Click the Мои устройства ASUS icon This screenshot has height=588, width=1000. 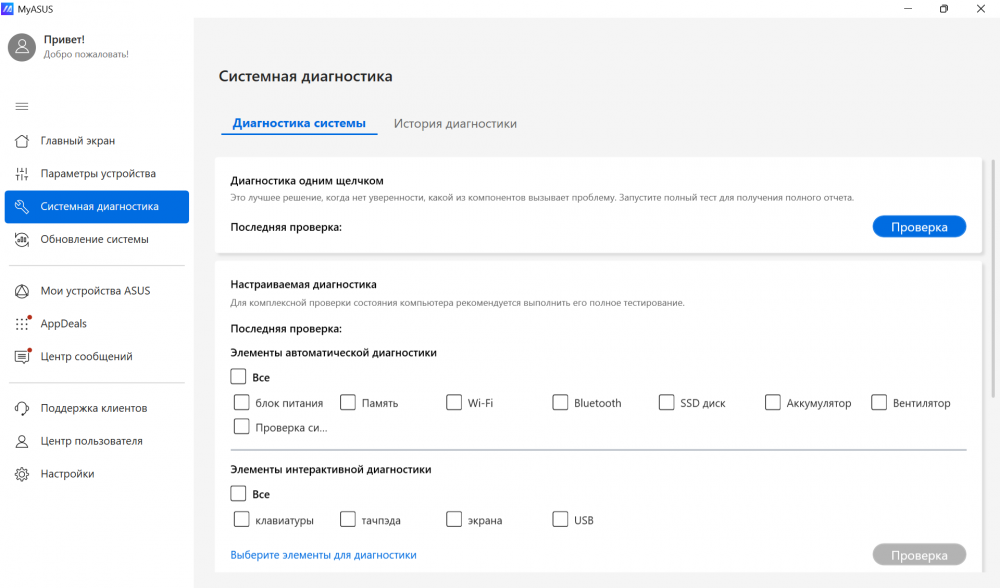22,291
